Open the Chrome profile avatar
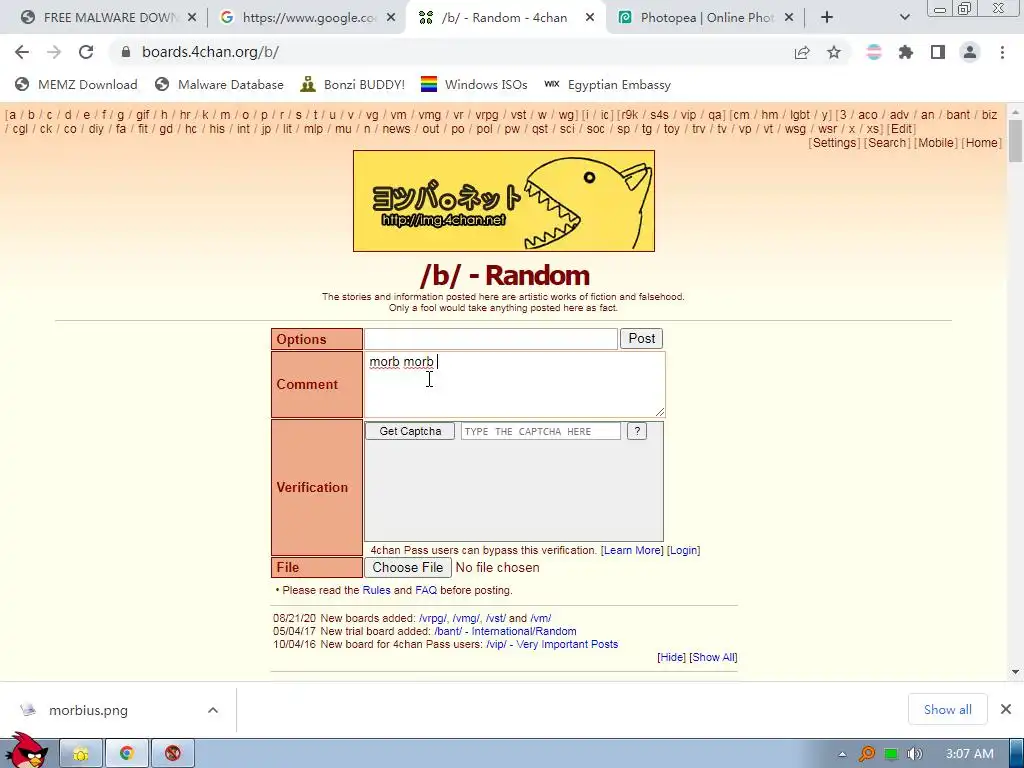 (x=970, y=52)
